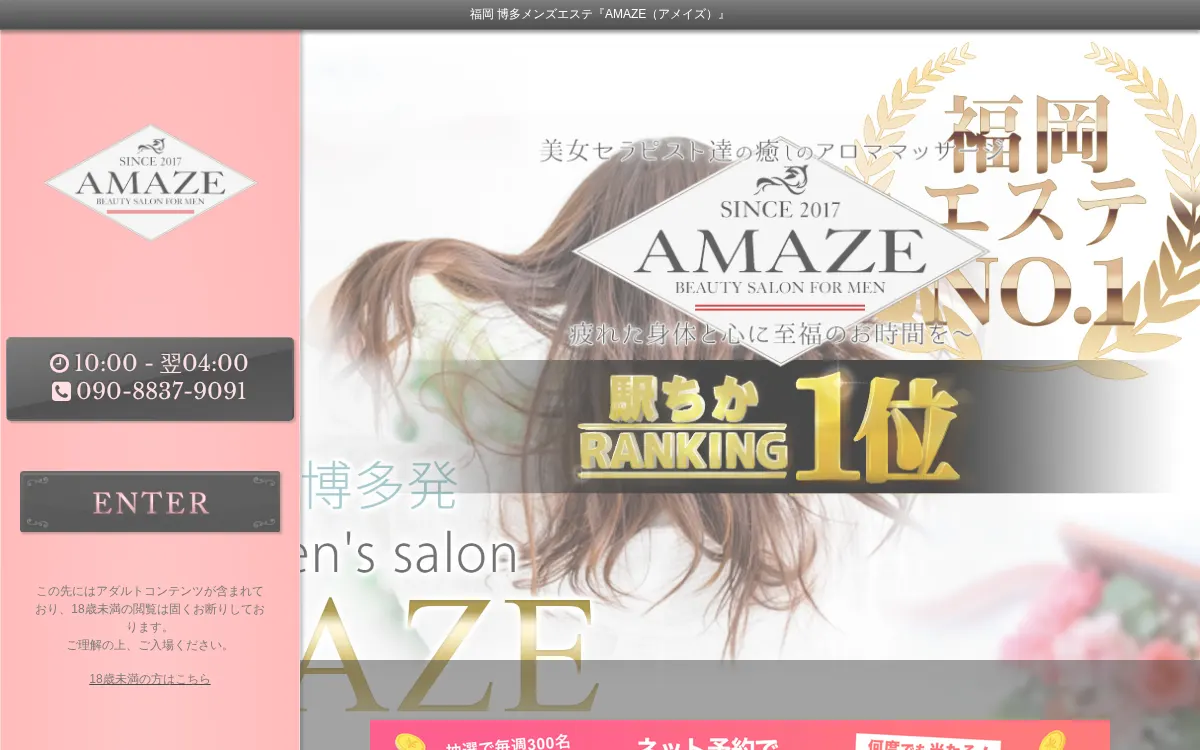
Task: Click the 博多発 heading text
Action: [x=380, y=485]
